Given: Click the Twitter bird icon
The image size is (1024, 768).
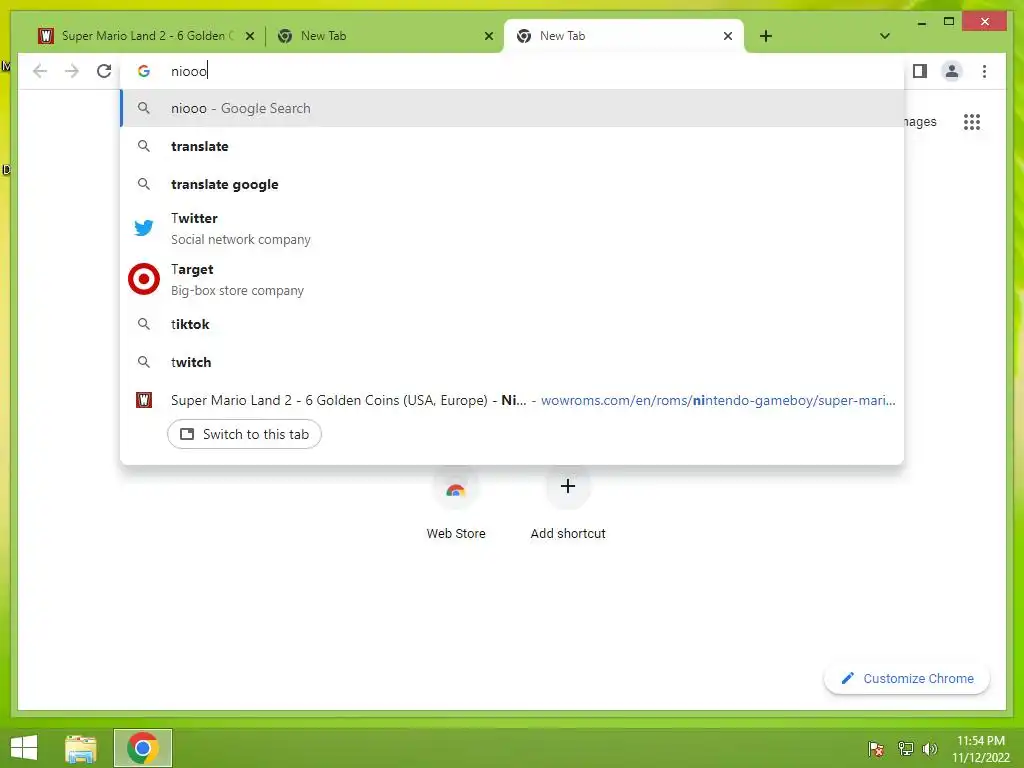Looking at the screenshot, I should click(144, 228).
